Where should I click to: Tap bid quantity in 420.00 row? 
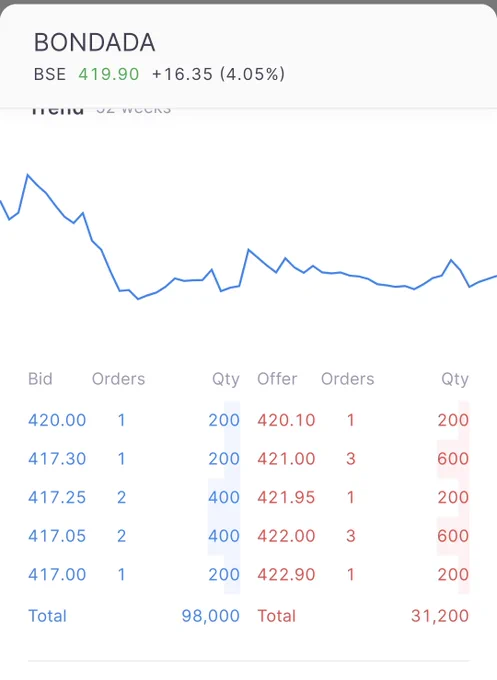(x=224, y=420)
